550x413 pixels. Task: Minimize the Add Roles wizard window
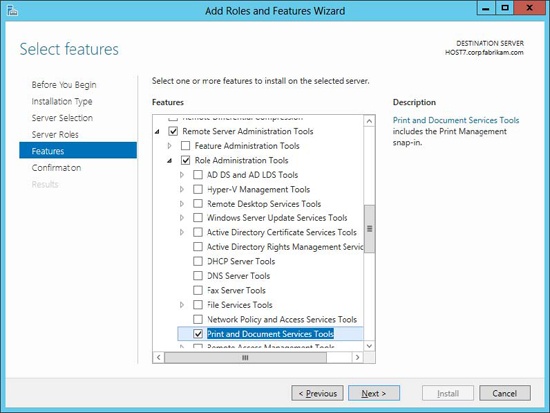tap(486, 8)
